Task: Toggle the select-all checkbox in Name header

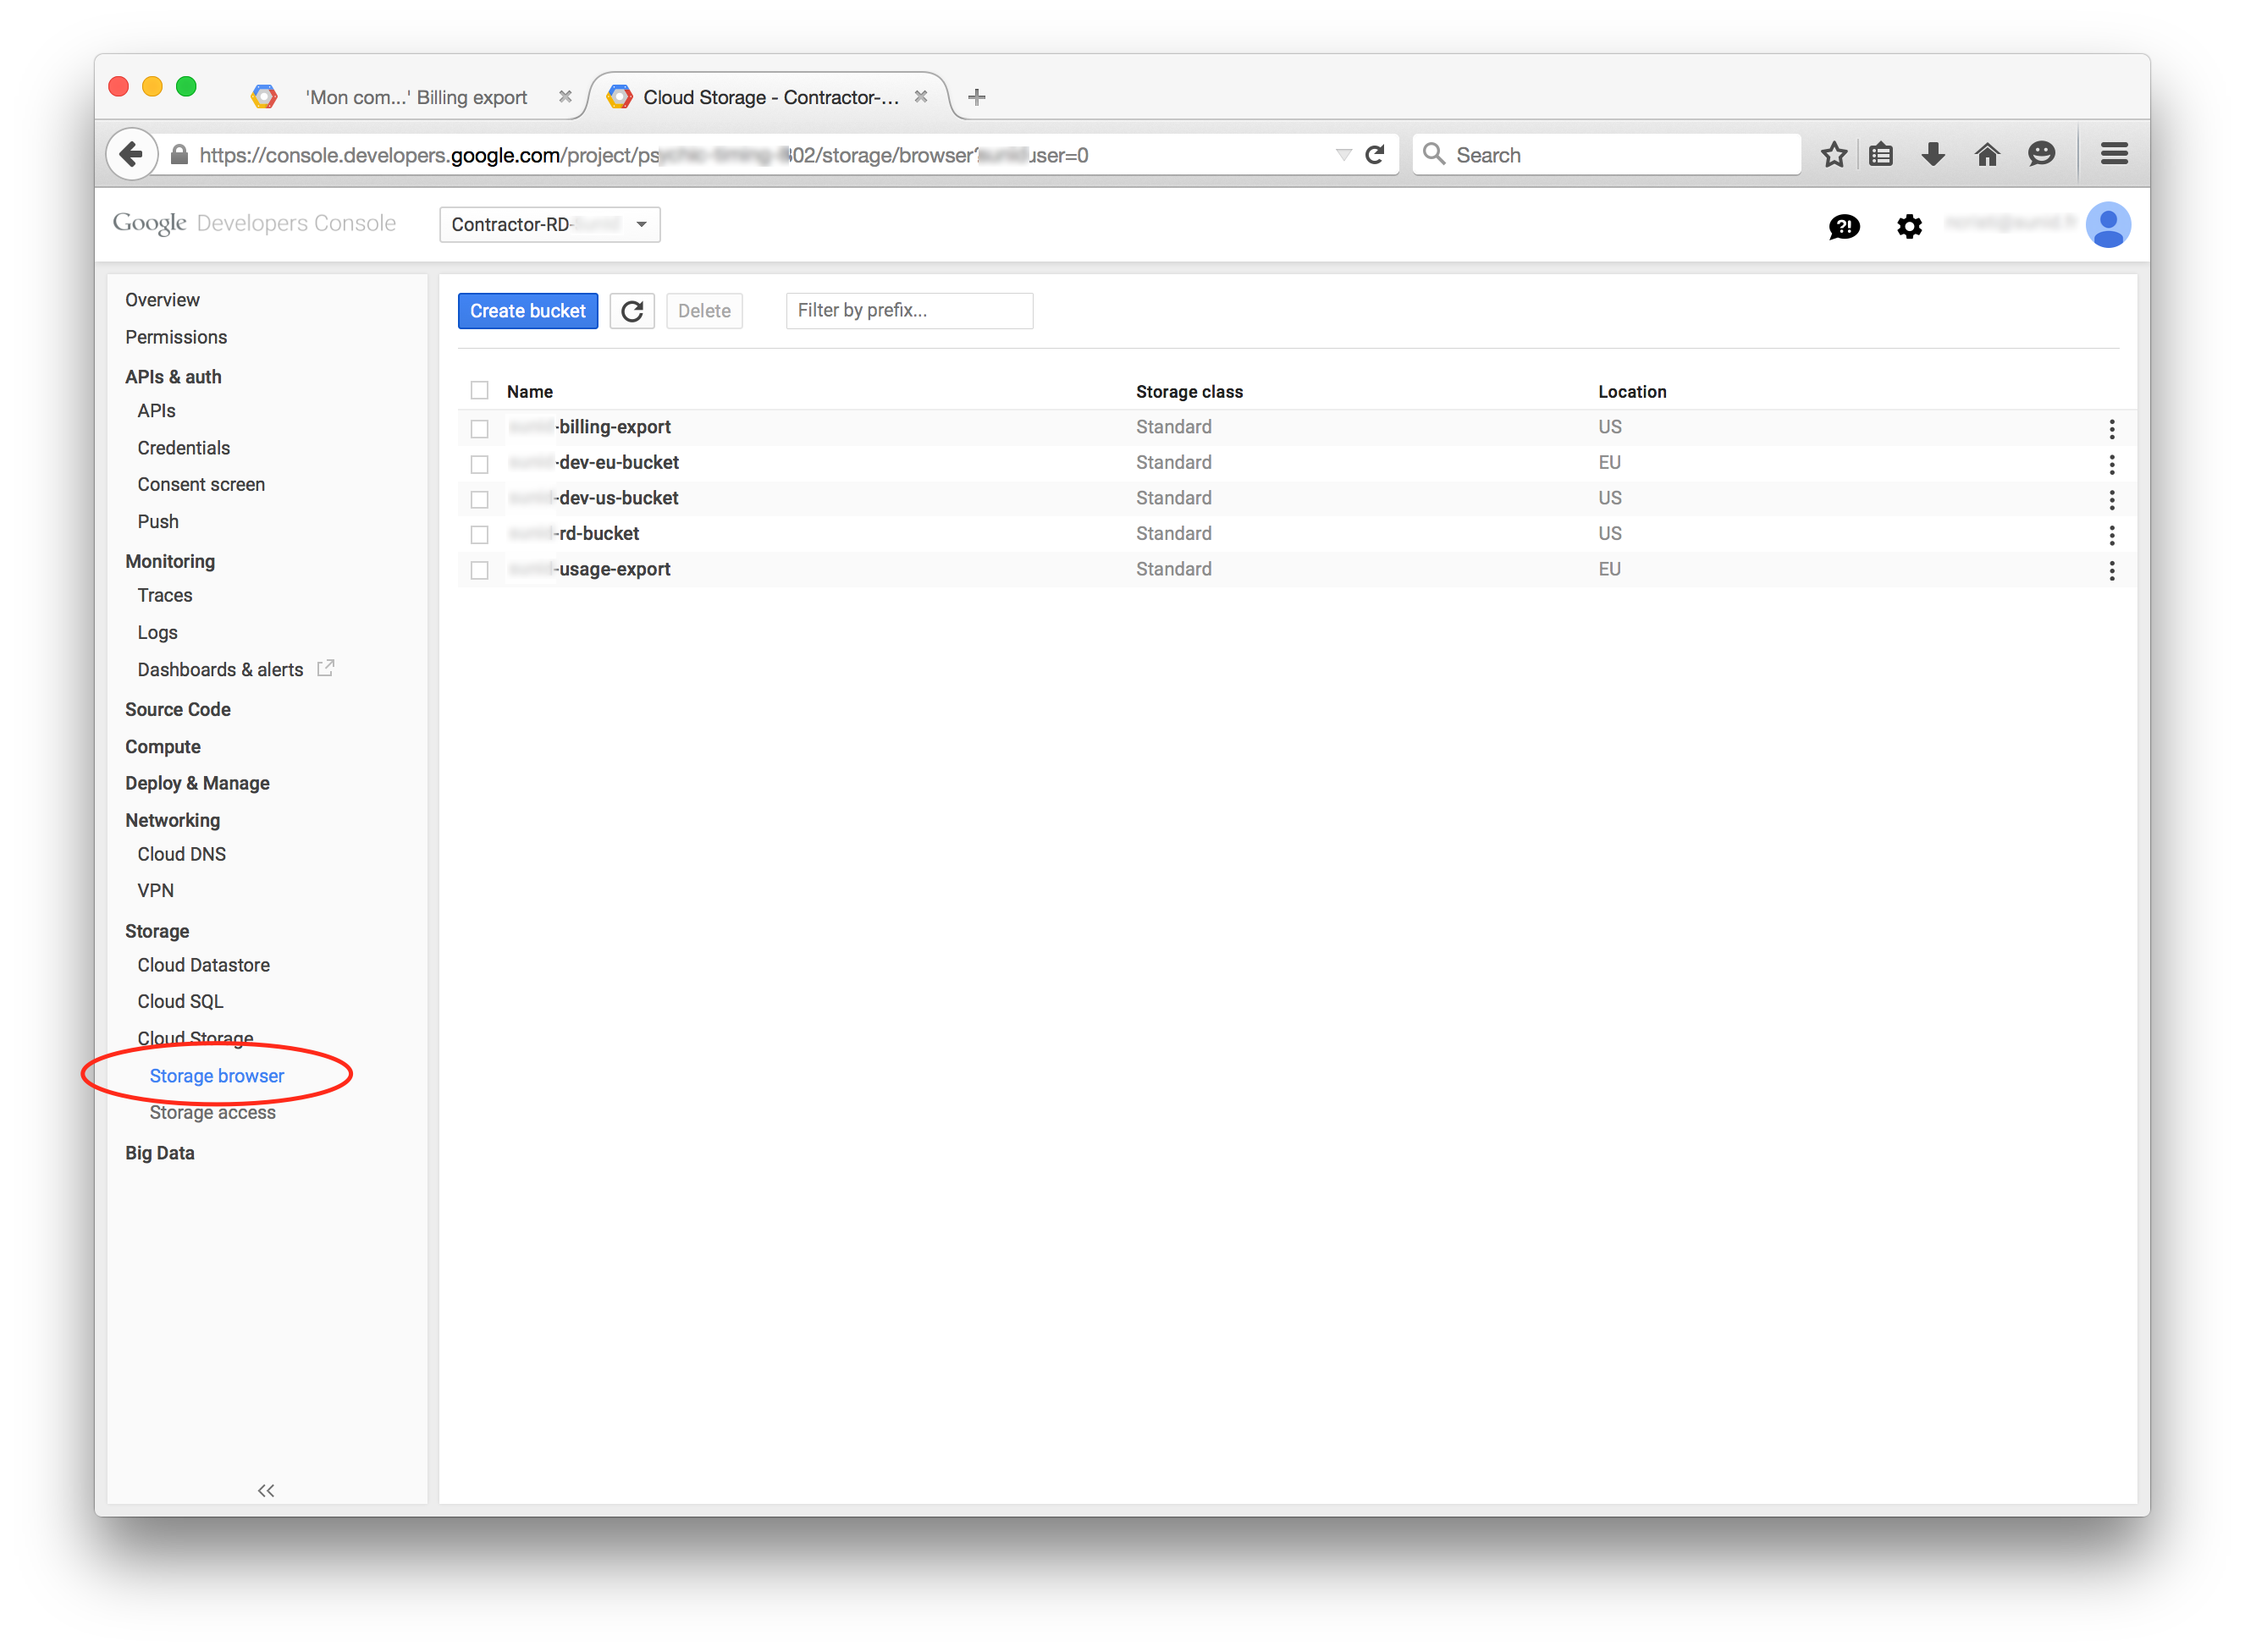Action: (479, 390)
